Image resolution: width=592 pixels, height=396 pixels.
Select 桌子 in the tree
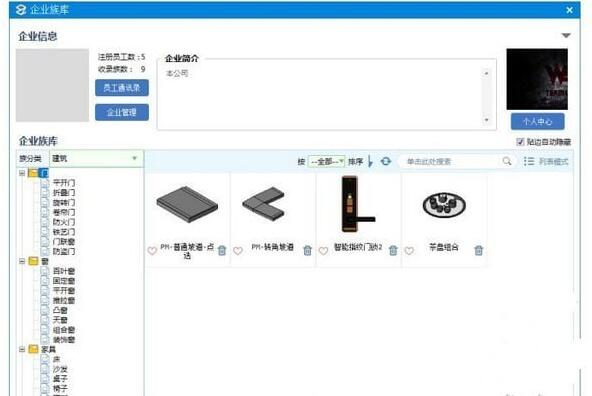60,379
